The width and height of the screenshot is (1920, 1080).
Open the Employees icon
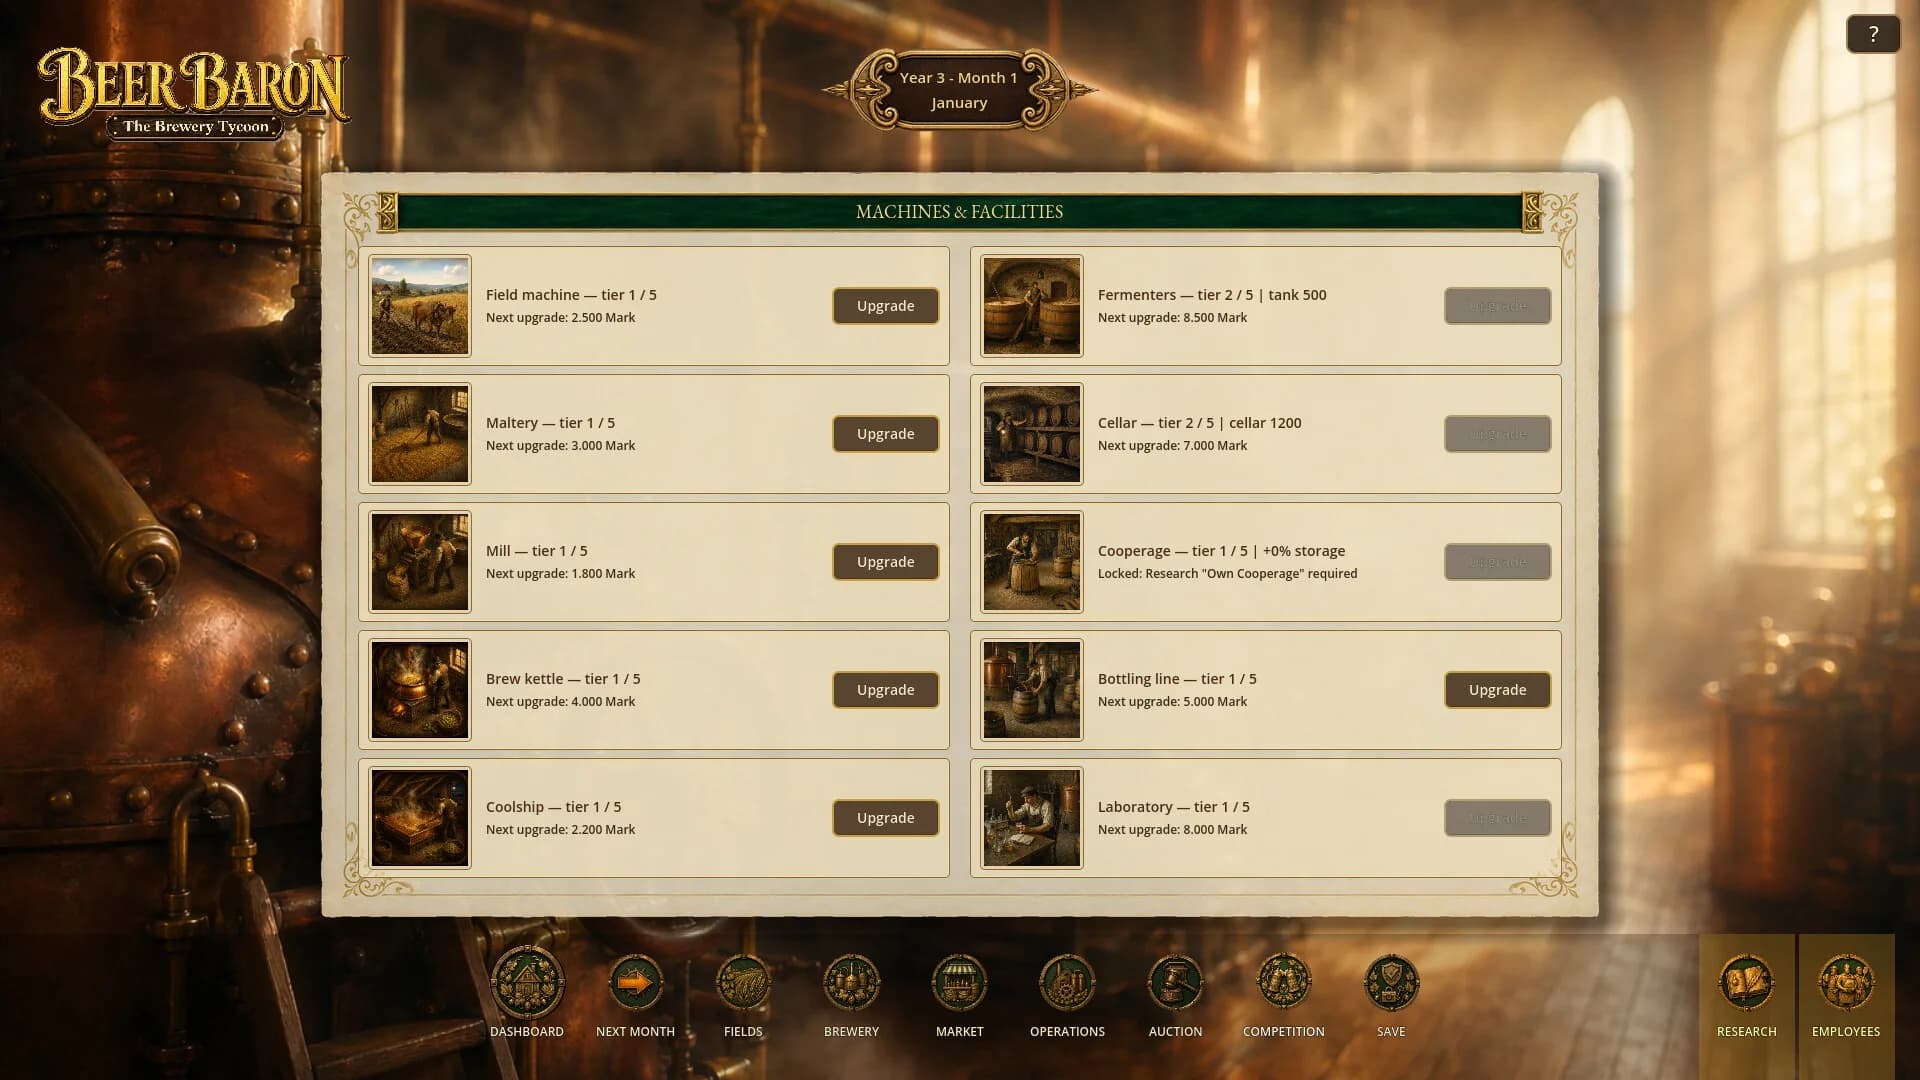pos(1846,983)
